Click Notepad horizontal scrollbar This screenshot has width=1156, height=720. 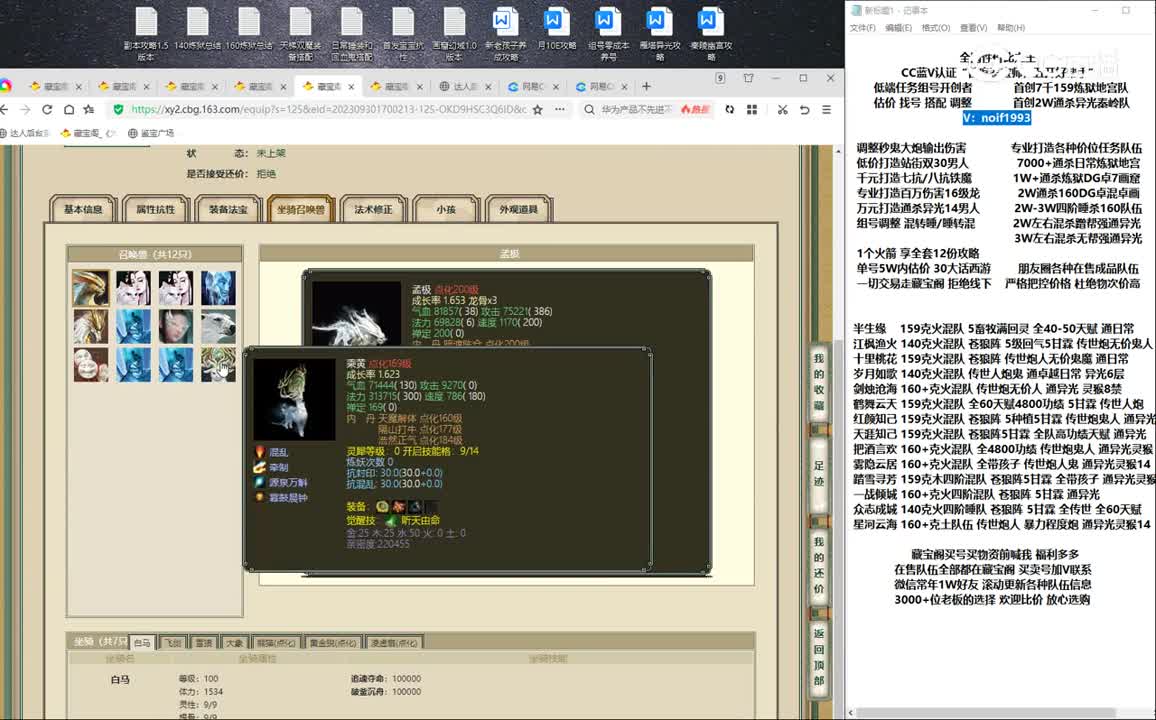click(988, 713)
